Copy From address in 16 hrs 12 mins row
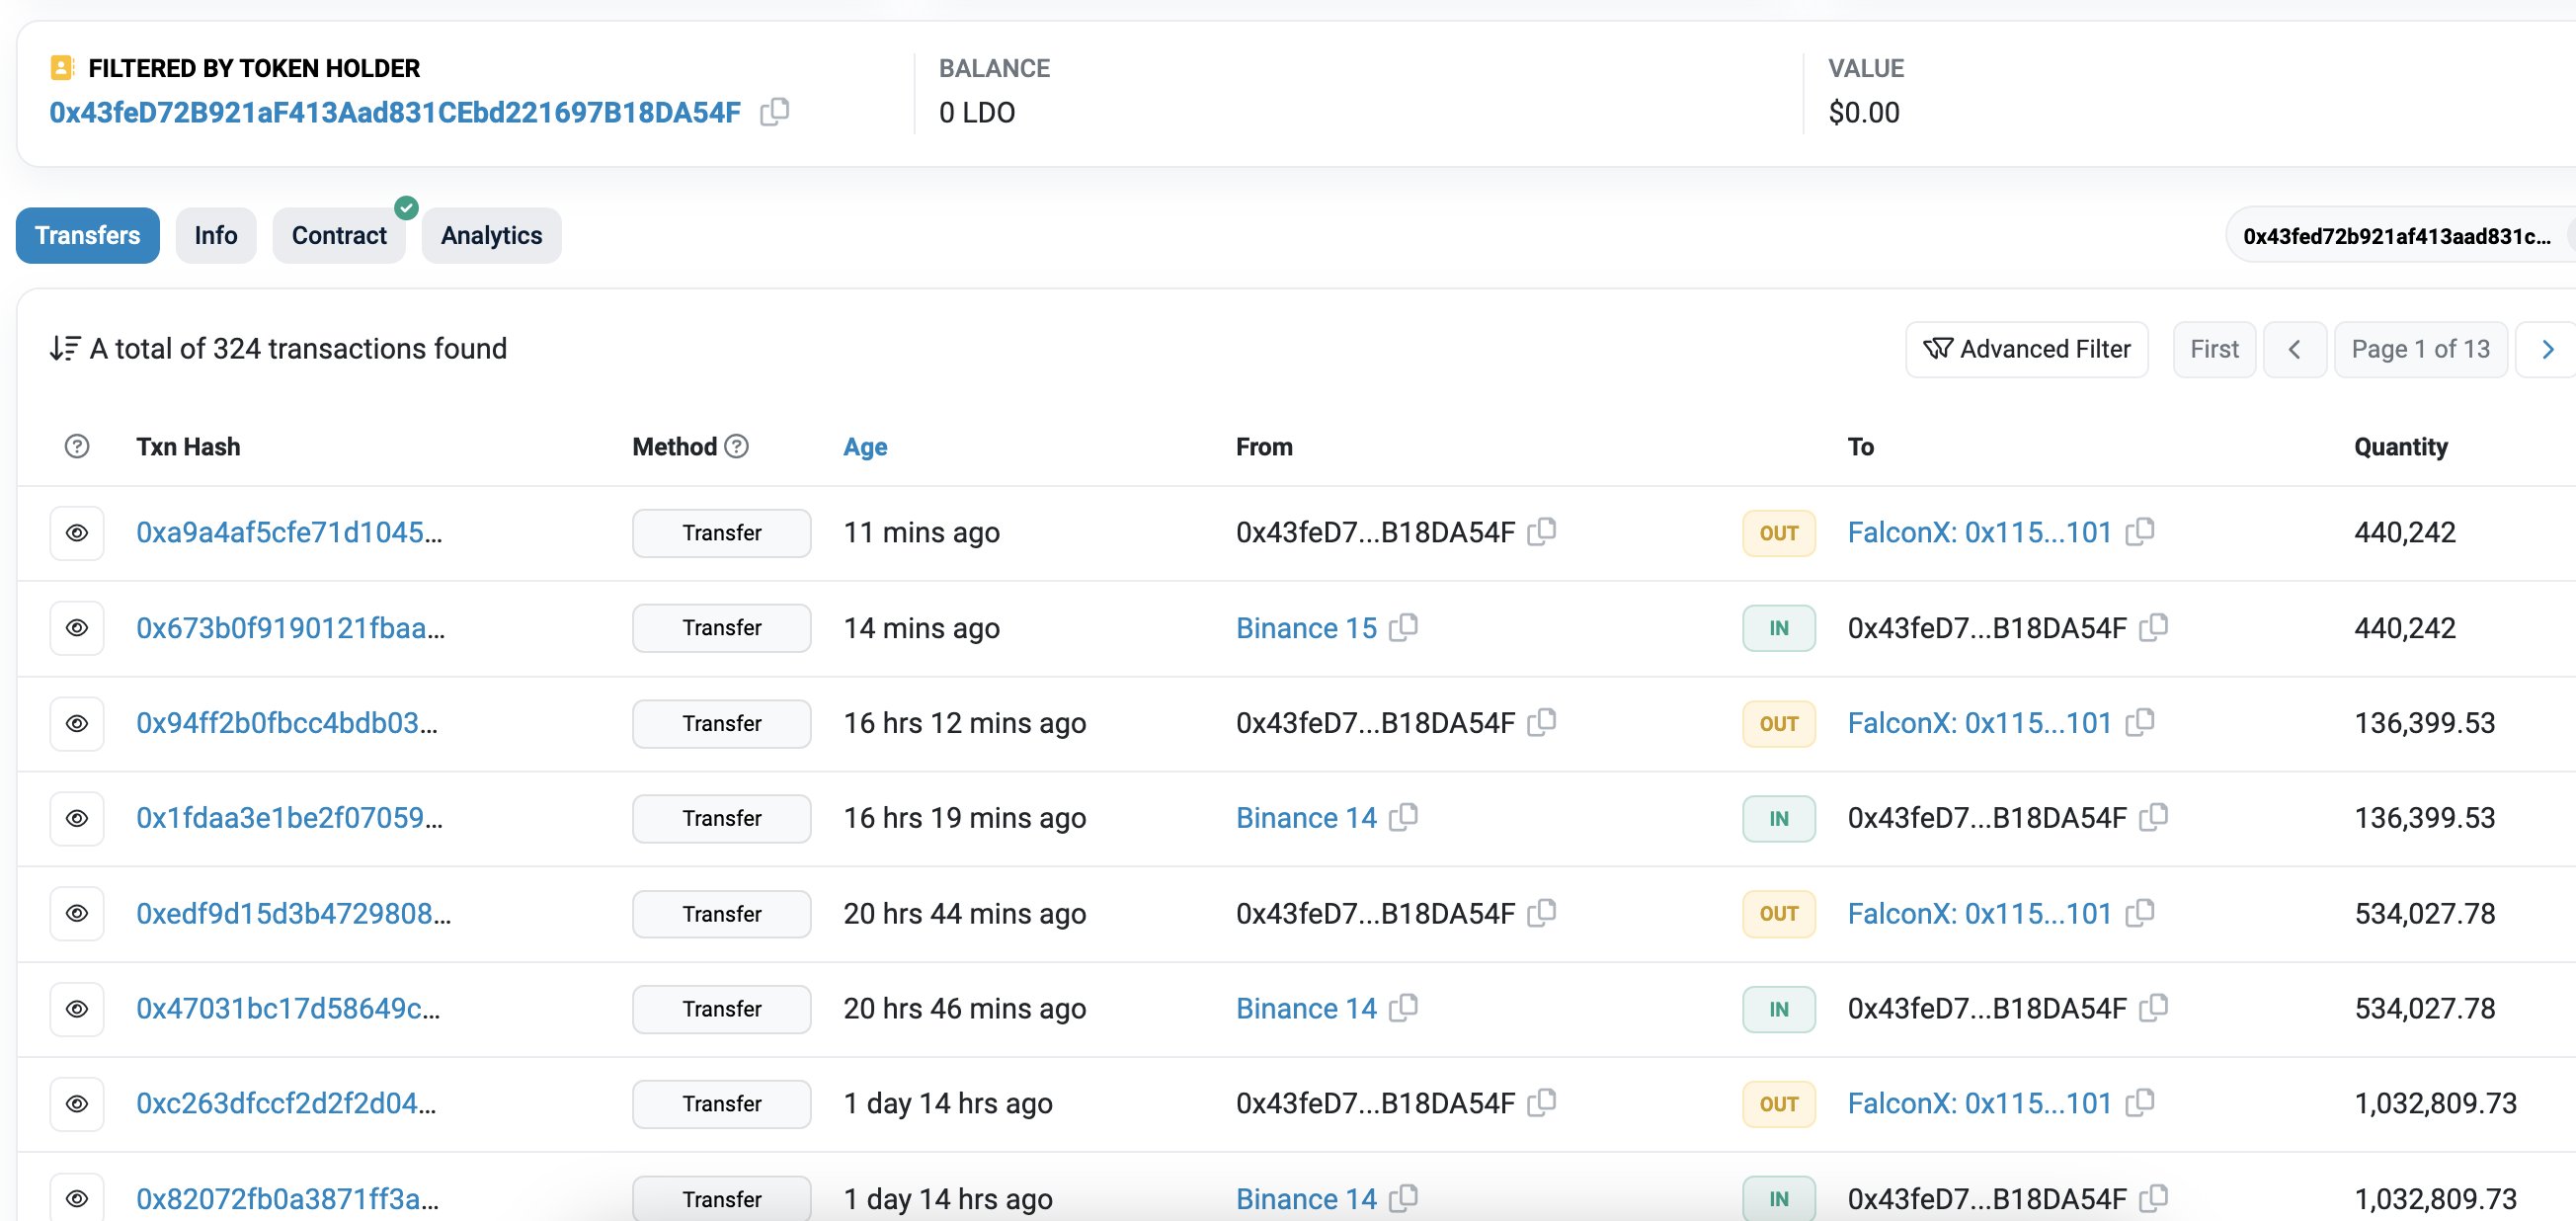Viewport: 2576px width, 1221px height. click(1542, 722)
